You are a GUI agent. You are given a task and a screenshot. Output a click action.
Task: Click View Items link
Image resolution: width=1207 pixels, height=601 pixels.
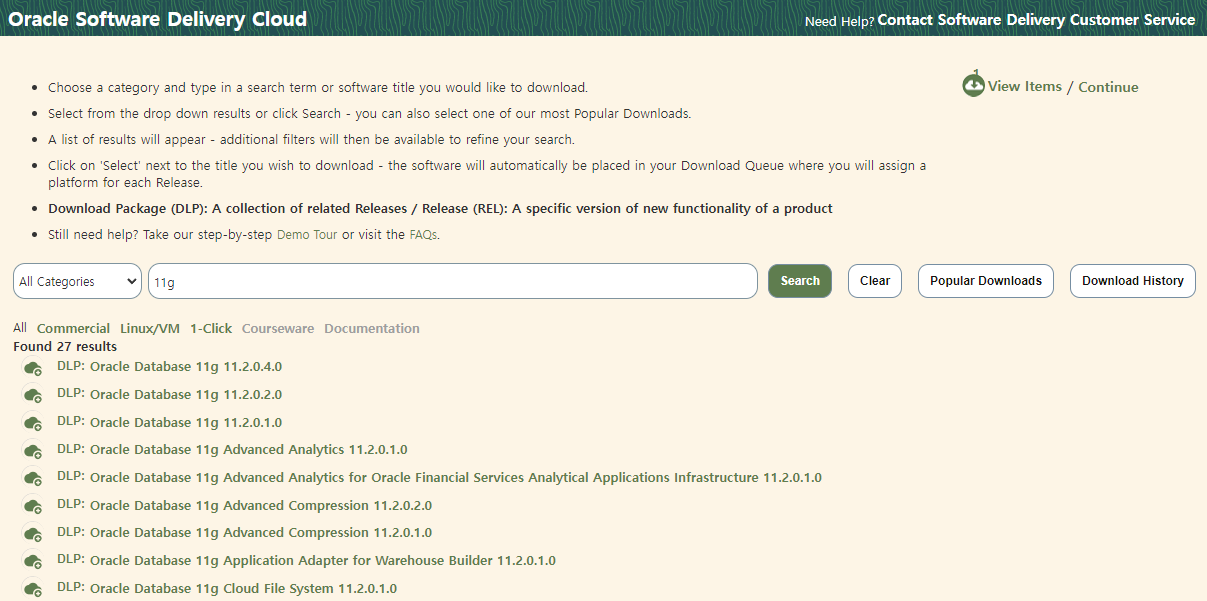click(1025, 86)
